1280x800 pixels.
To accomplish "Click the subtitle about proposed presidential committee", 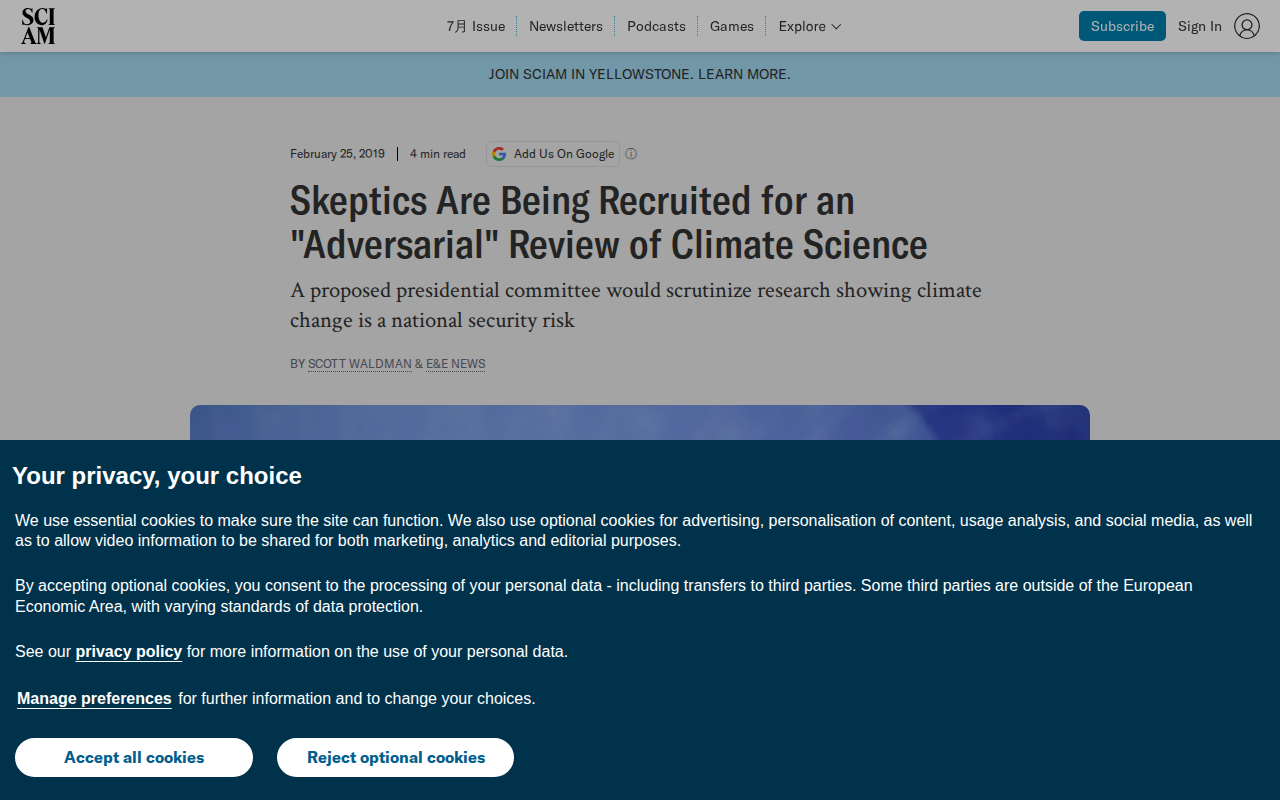I will click(636, 305).
